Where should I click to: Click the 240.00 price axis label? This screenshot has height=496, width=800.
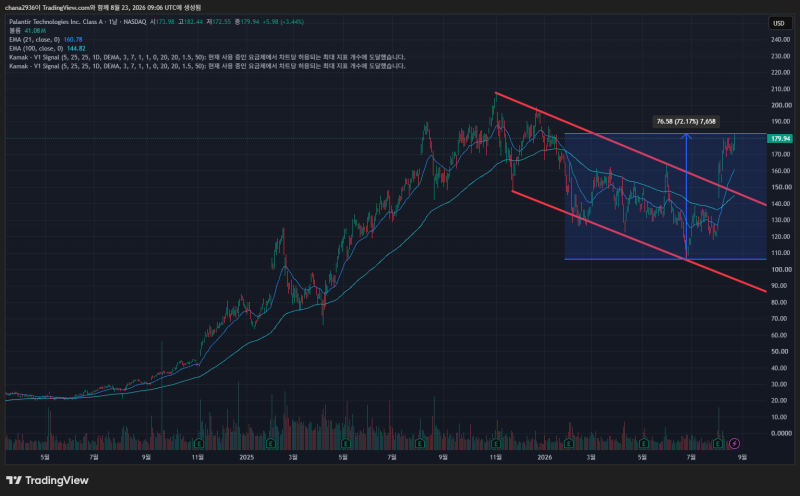[781, 40]
